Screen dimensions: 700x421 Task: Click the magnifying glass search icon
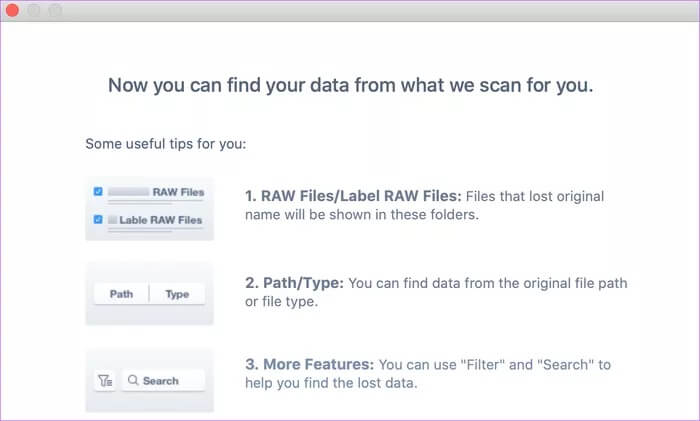133,380
